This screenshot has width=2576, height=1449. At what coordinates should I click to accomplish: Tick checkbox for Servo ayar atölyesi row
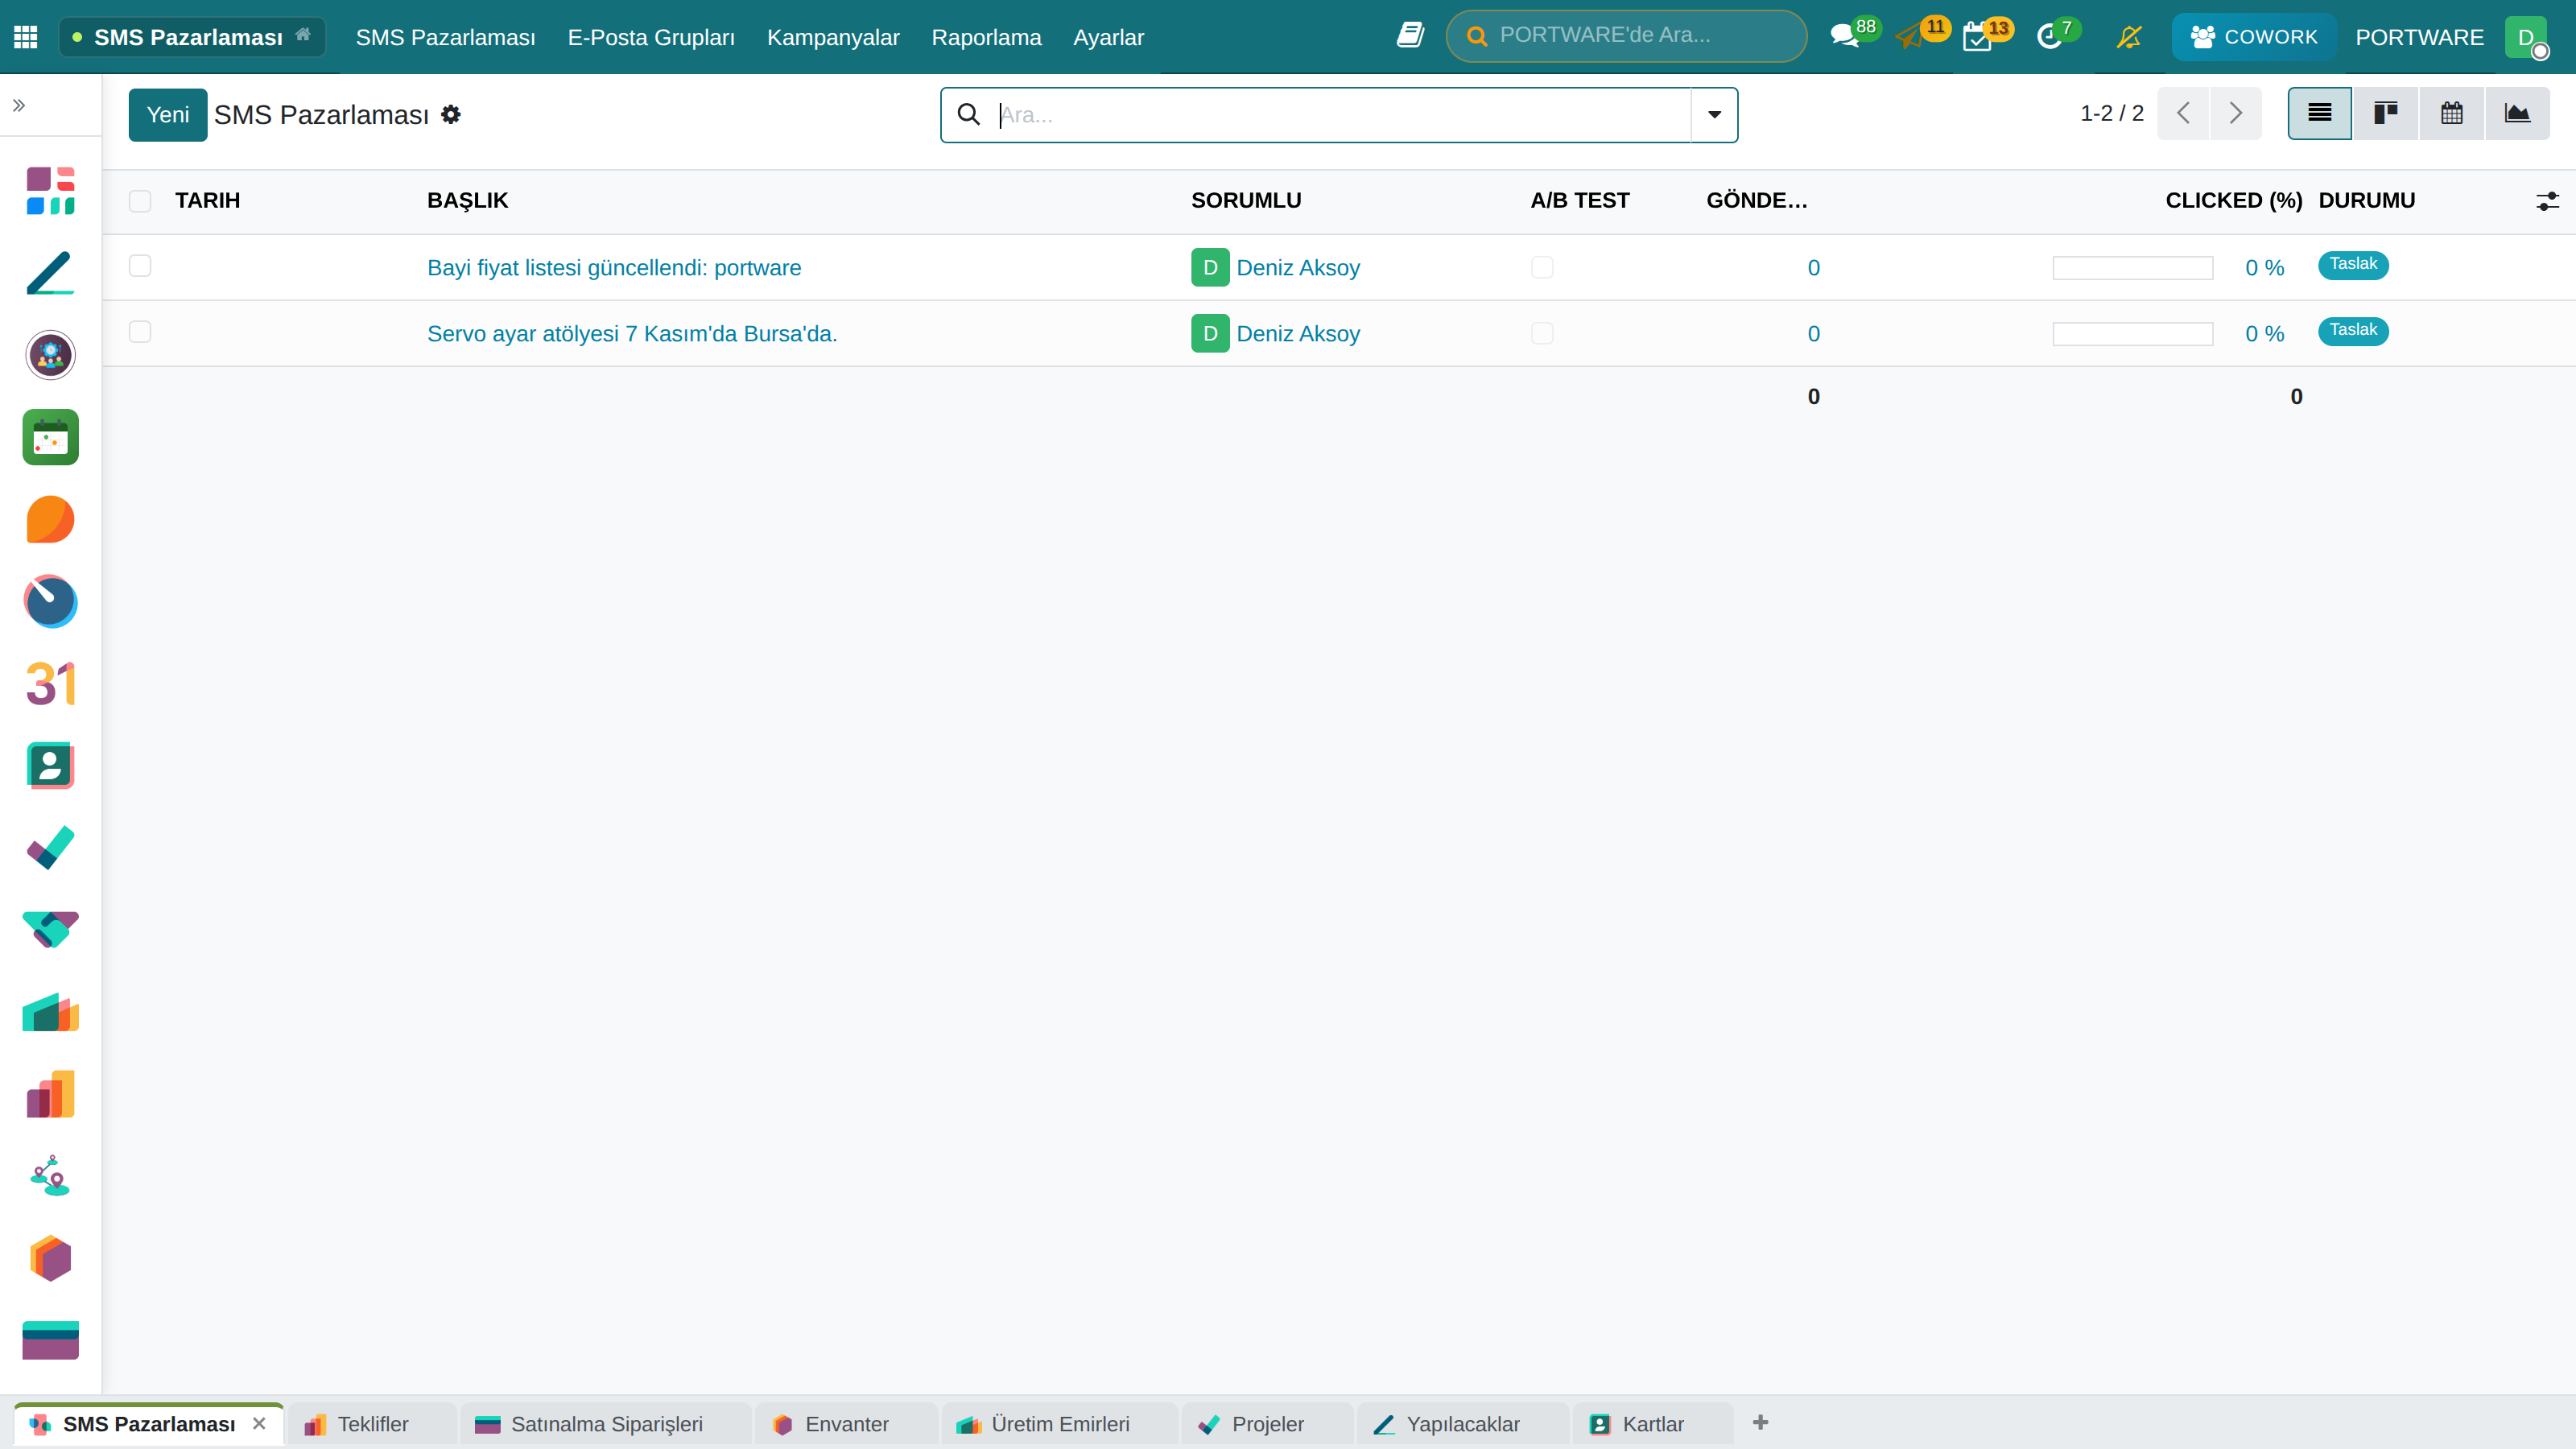tap(140, 332)
